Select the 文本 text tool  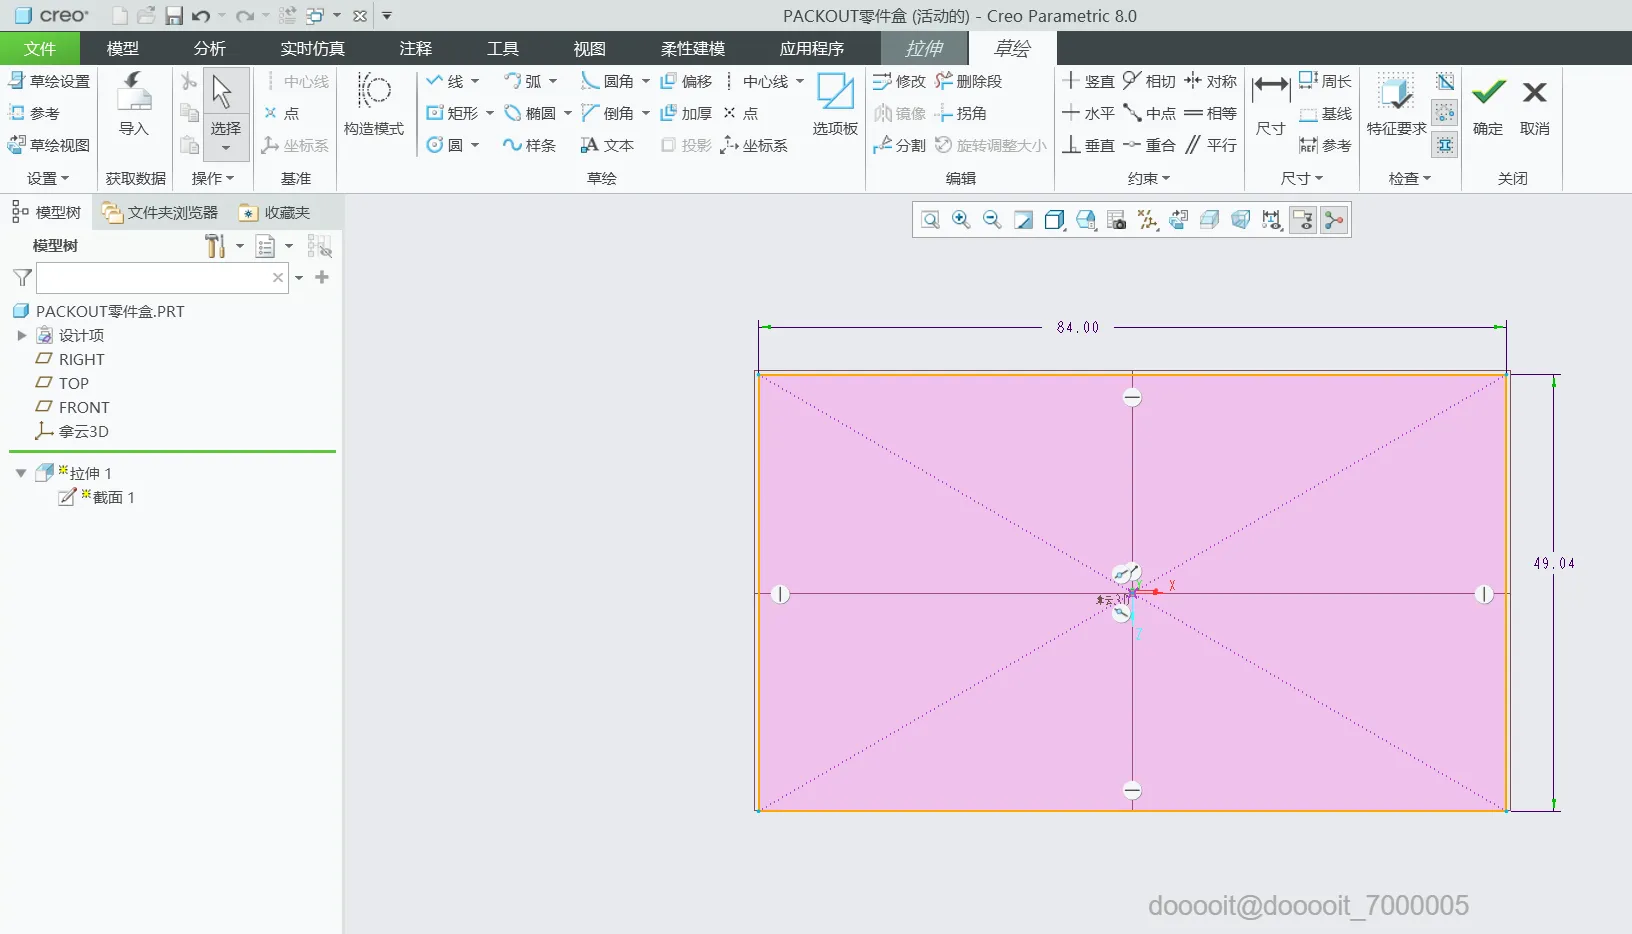point(607,145)
